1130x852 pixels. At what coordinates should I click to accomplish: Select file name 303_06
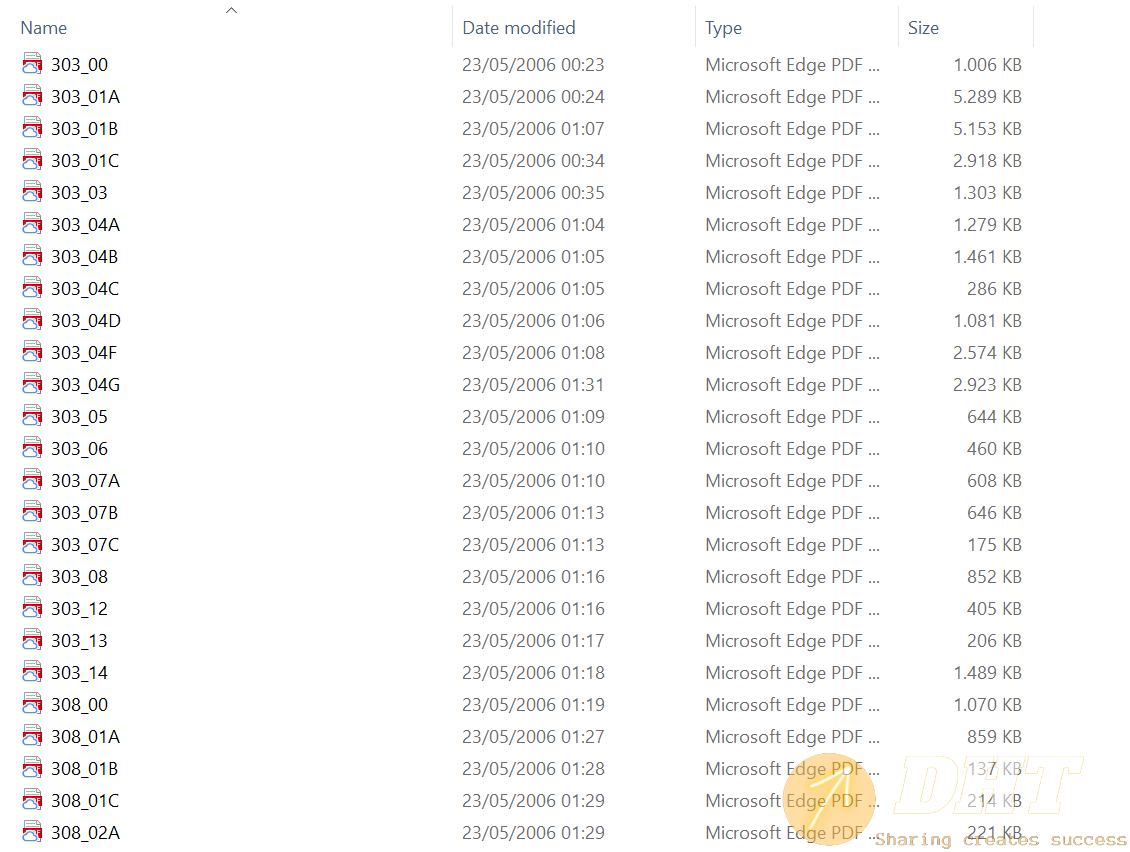(79, 449)
